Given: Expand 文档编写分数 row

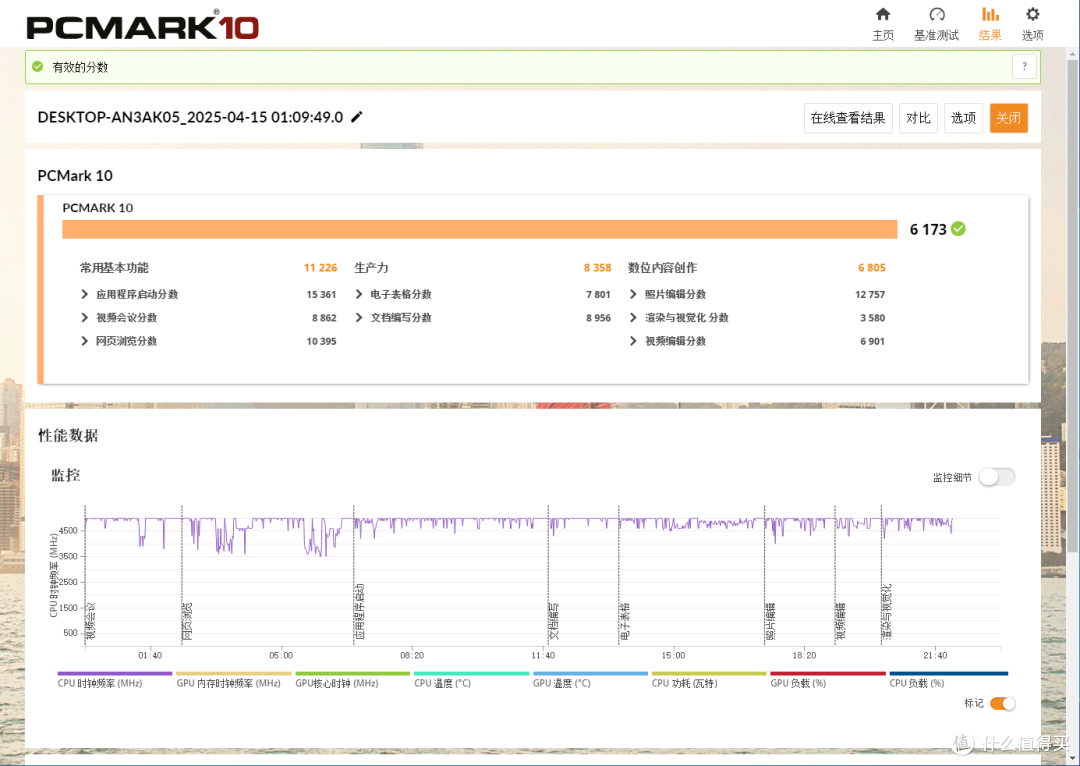Looking at the screenshot, I should coord(359,318).
